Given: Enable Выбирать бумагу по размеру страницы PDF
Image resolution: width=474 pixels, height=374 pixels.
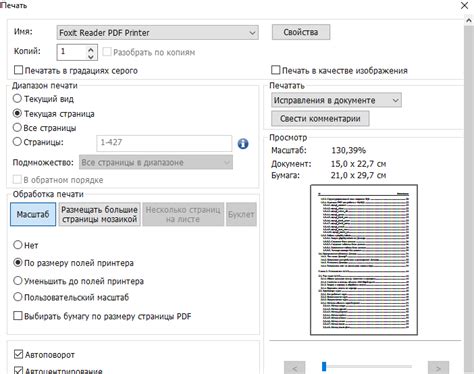Looking at the screenshot, I should pyautogui.click(x=18, y=316).
